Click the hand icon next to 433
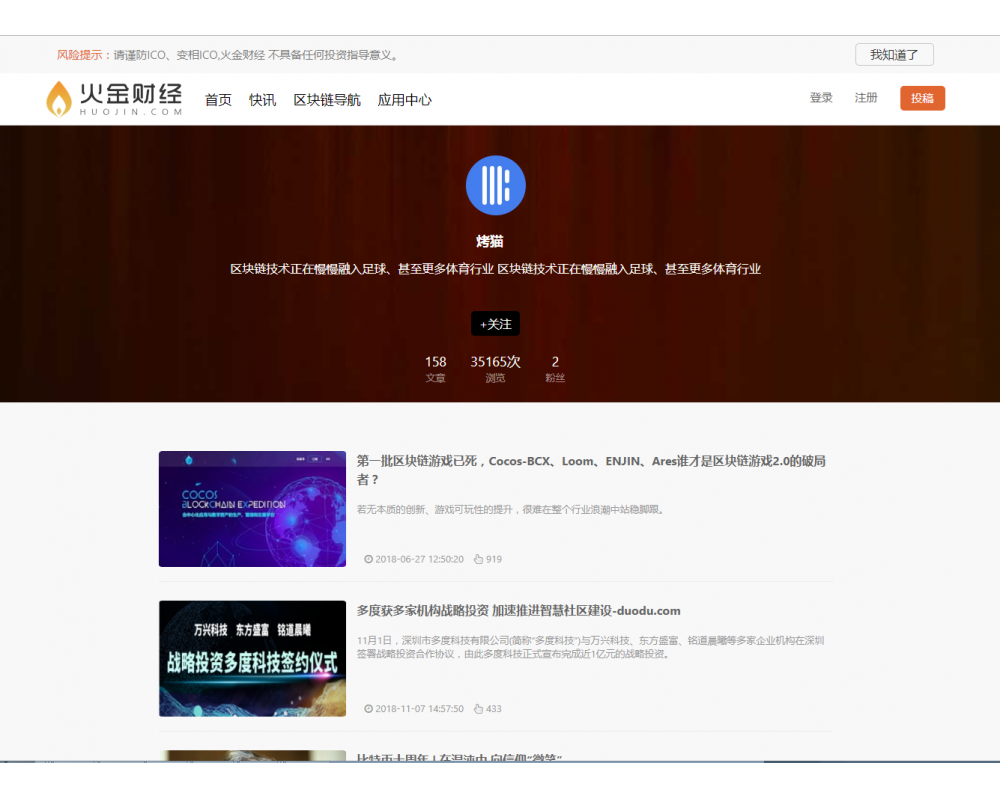 [x=478, y=709]
